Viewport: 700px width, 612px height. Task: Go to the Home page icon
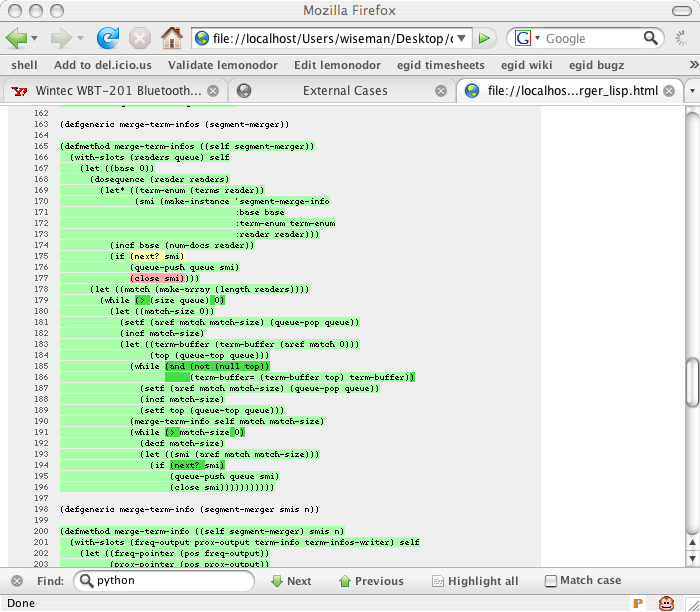tap(172, 38)
